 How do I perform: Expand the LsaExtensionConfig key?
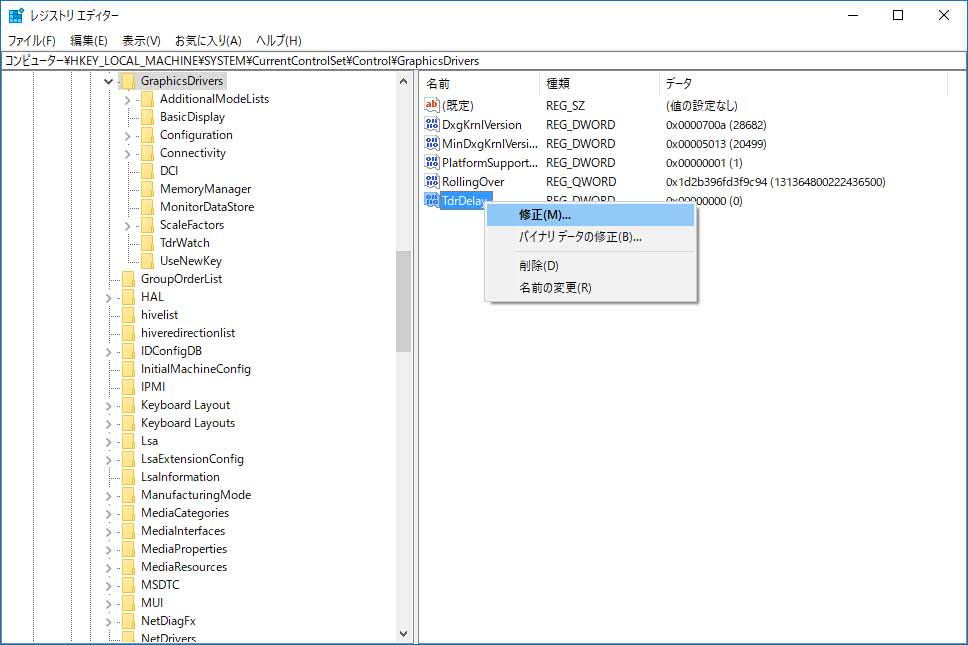tap(109, 459)
